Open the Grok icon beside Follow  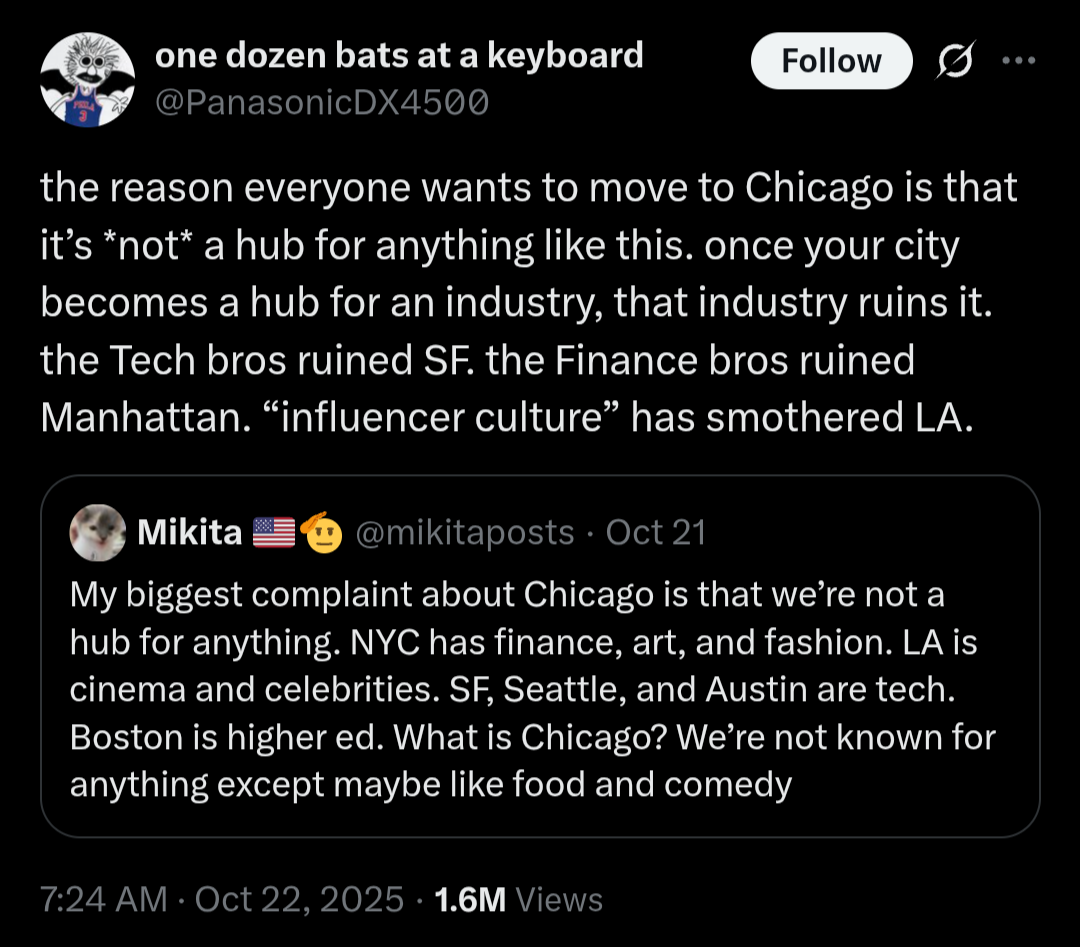(957, 61)
